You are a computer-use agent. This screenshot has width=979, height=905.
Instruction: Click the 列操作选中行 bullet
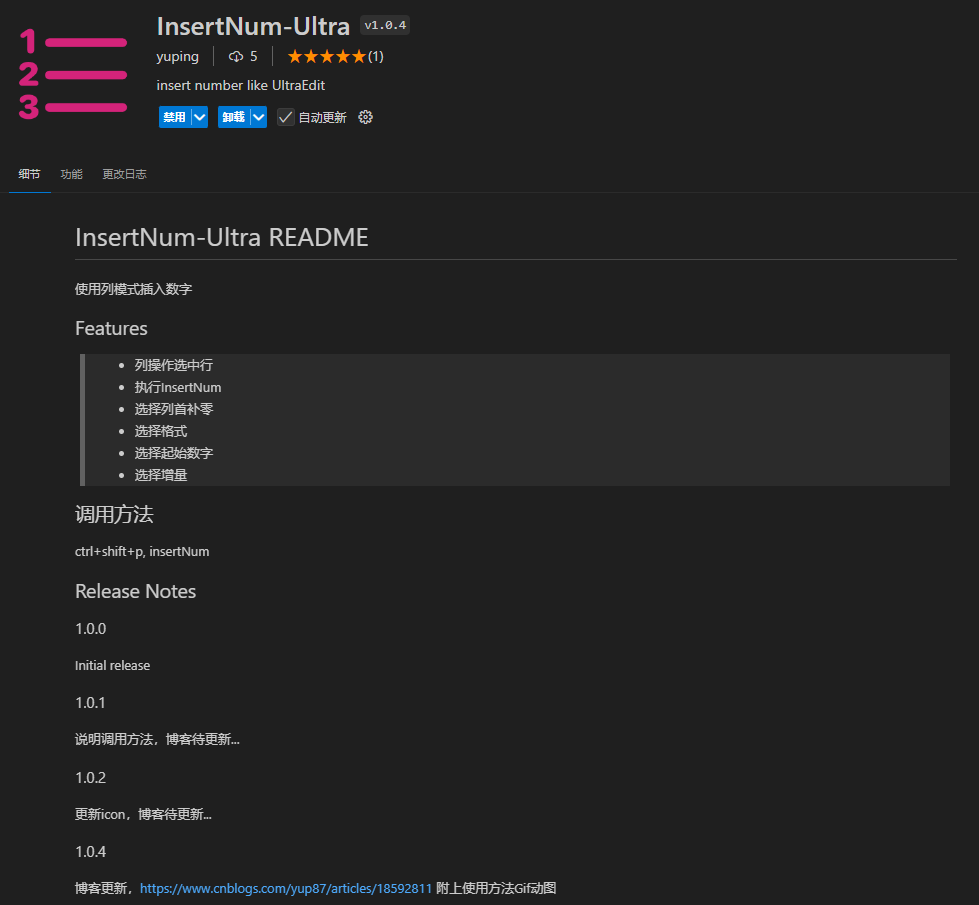(174, 365)
